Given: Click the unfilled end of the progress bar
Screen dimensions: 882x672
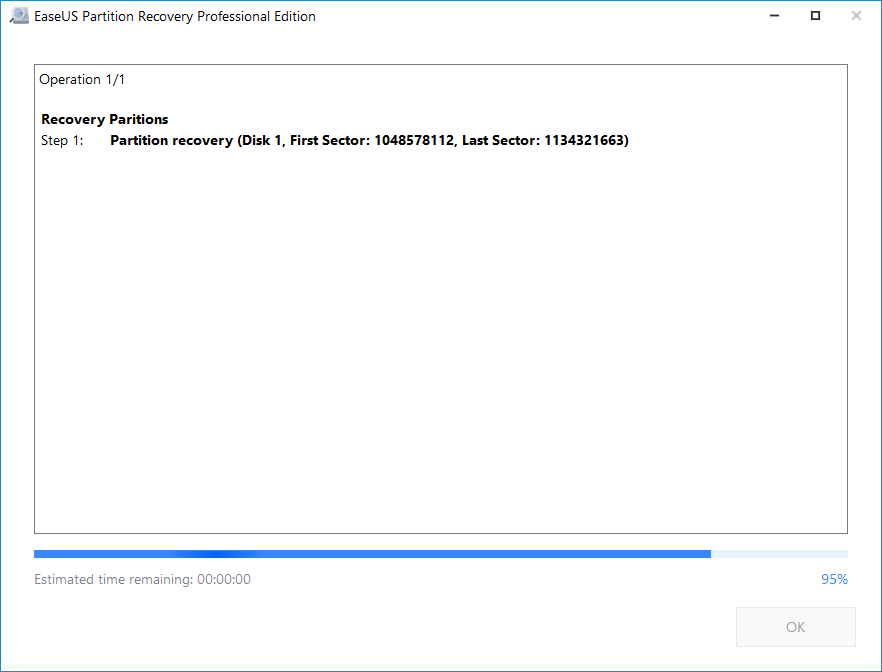Looking at the screenshot, I should [779, 554].
